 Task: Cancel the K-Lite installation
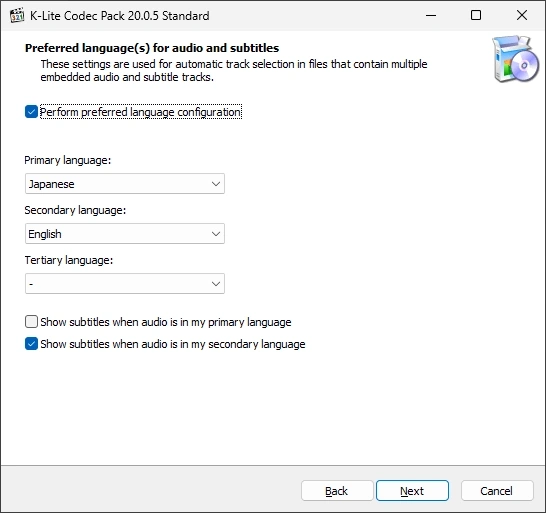pos(497,491)
